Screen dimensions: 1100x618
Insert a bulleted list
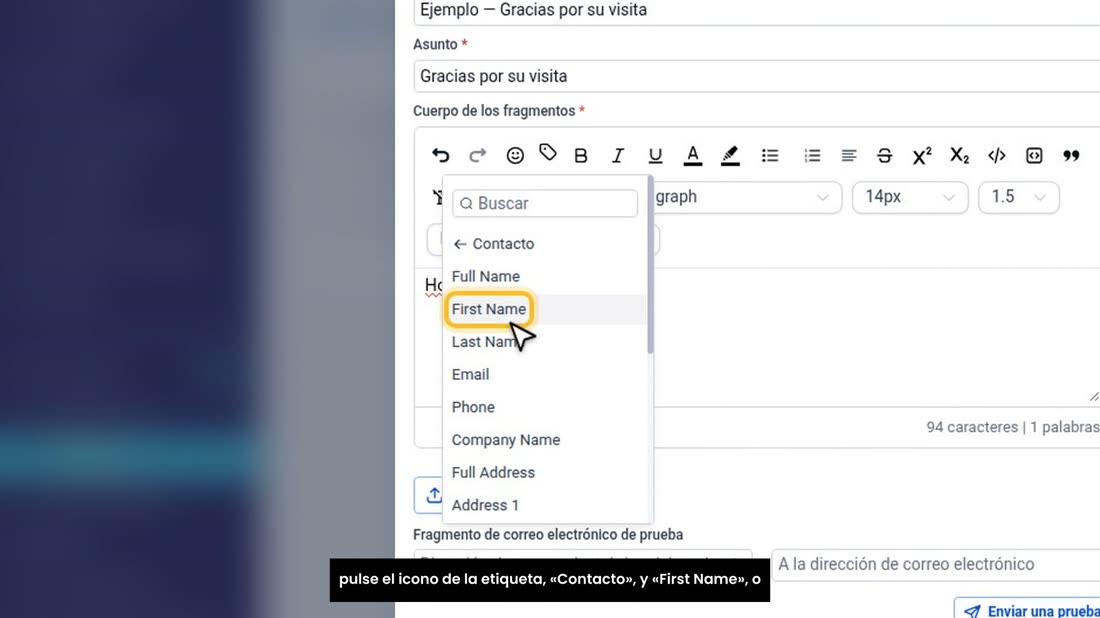point(770,156)
